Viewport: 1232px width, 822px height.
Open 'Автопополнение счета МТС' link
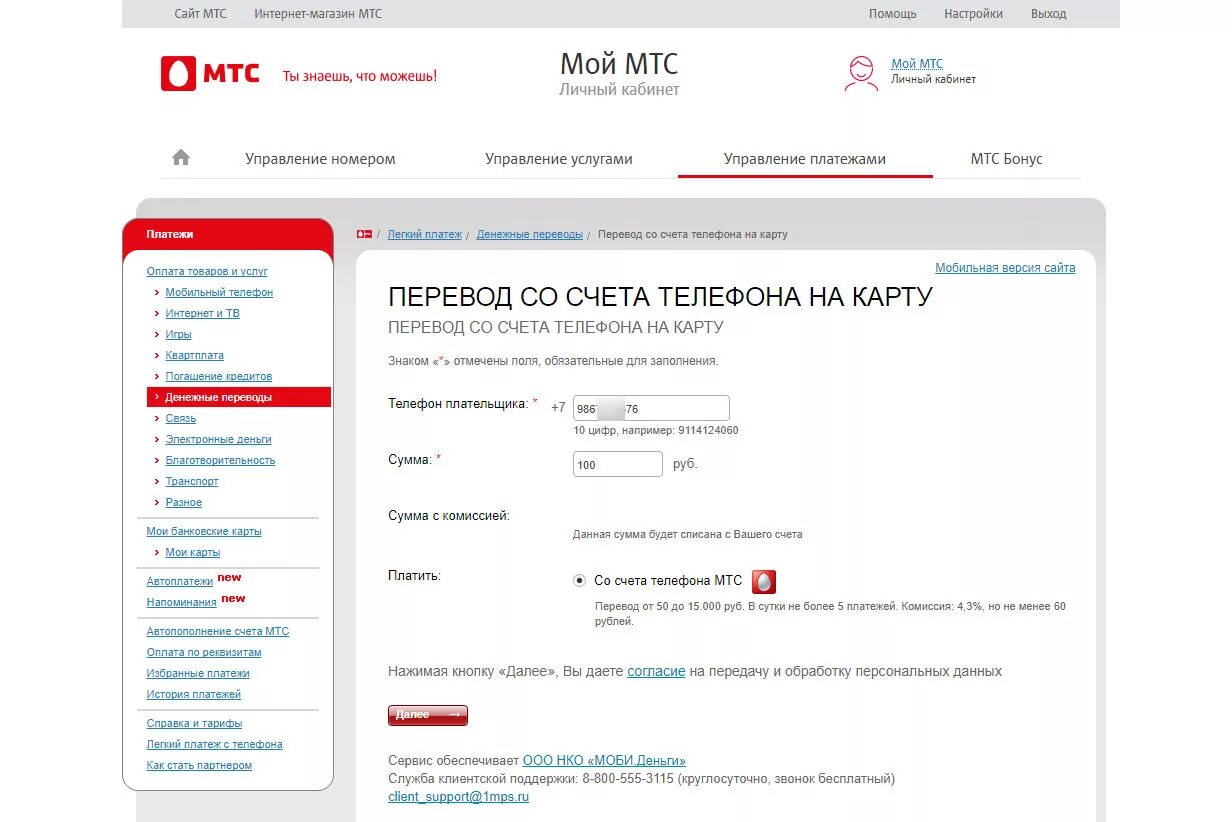click(217, 631)
